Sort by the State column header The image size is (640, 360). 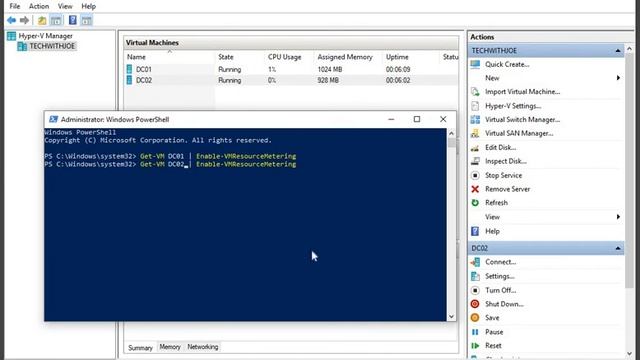coord(239,57)
